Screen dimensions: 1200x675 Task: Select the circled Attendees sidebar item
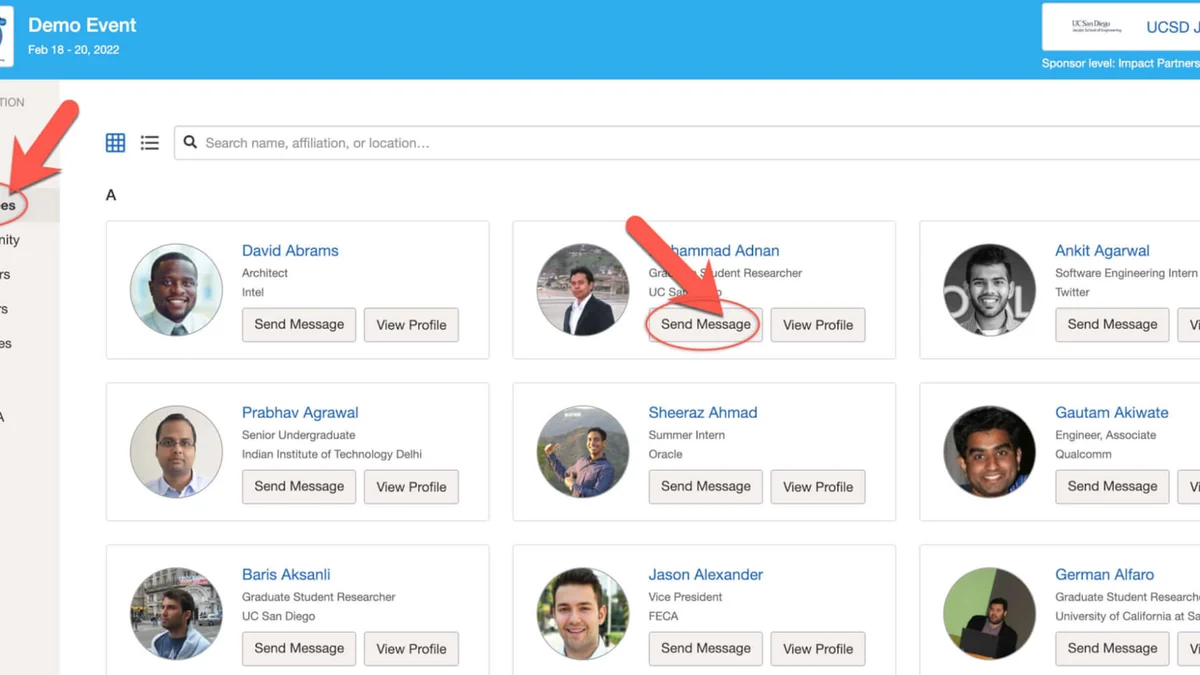(12, 205)
